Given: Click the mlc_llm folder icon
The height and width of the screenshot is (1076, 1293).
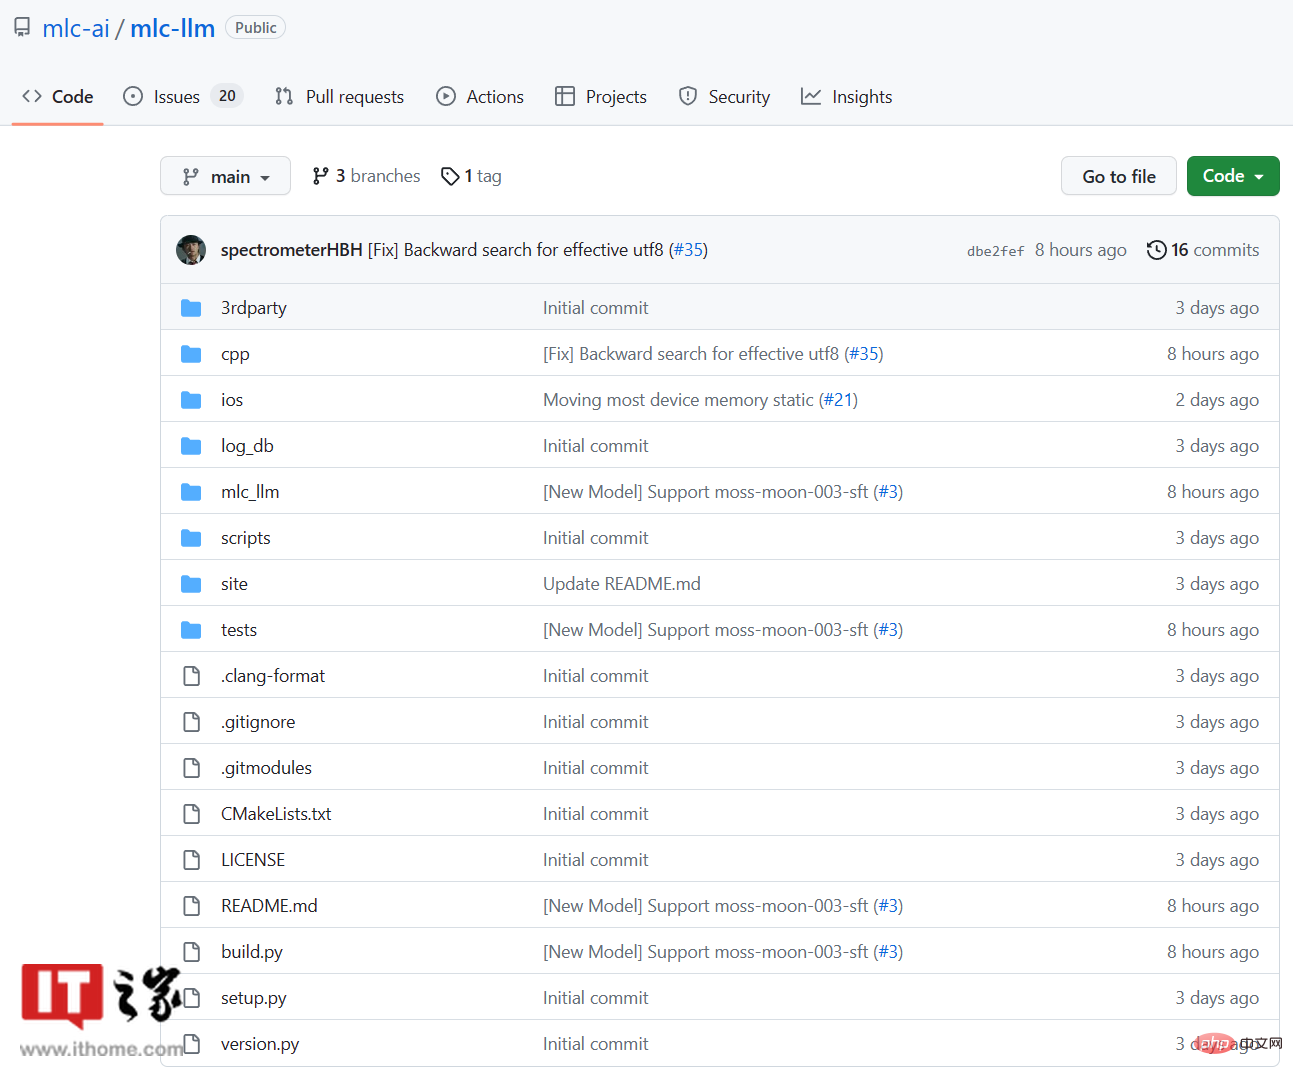Looking at the screenshot, I should 191,492.
